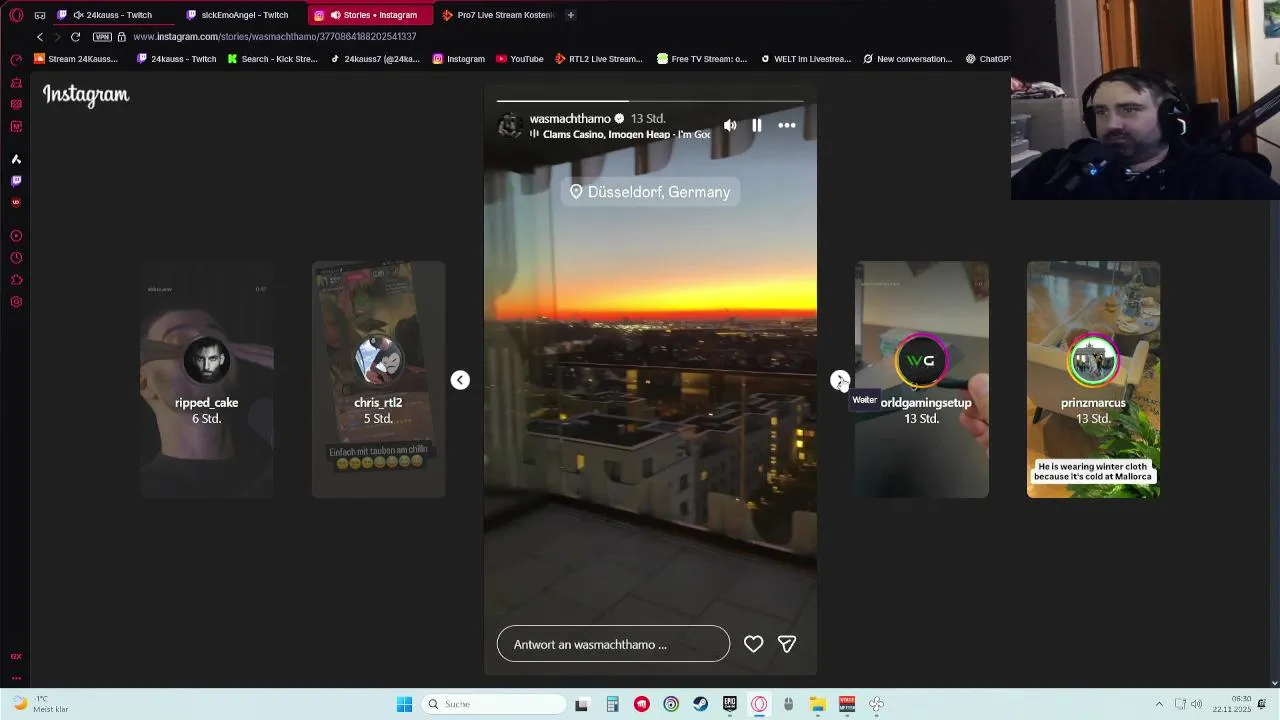The width and height of the screenshot is (1280, 720).
Task: Share story via paper plane icon
Action: (787, 645)
